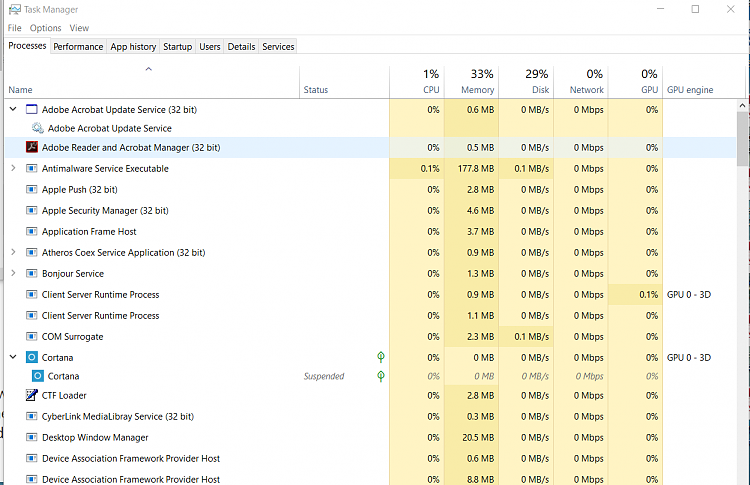Switch to the Details tab
The width and height of the screenshot is (750, 485).
pyautogui.click(x=241, y=46)
